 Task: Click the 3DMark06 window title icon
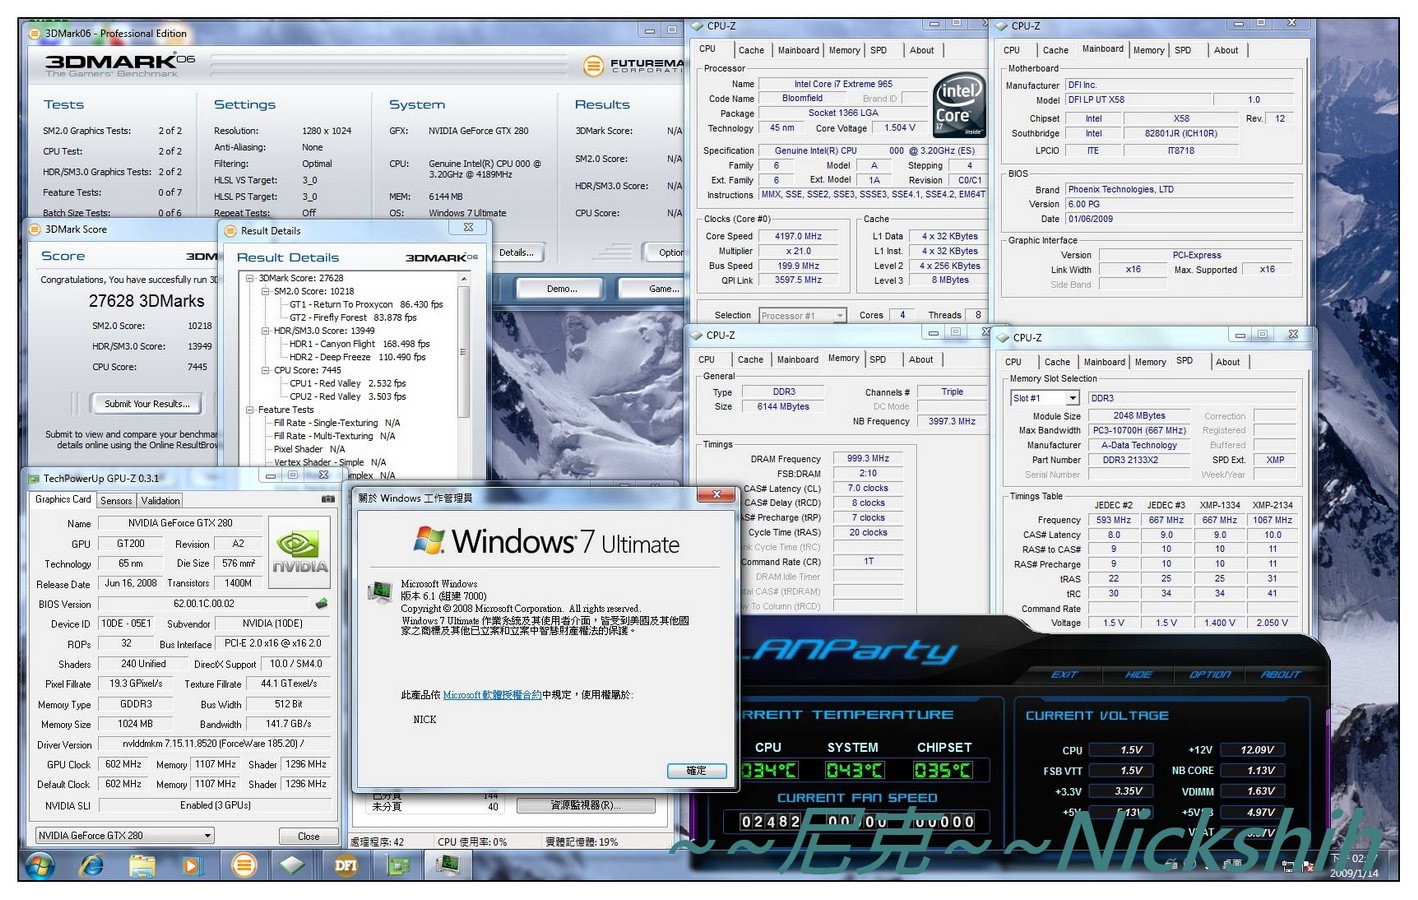34,33
